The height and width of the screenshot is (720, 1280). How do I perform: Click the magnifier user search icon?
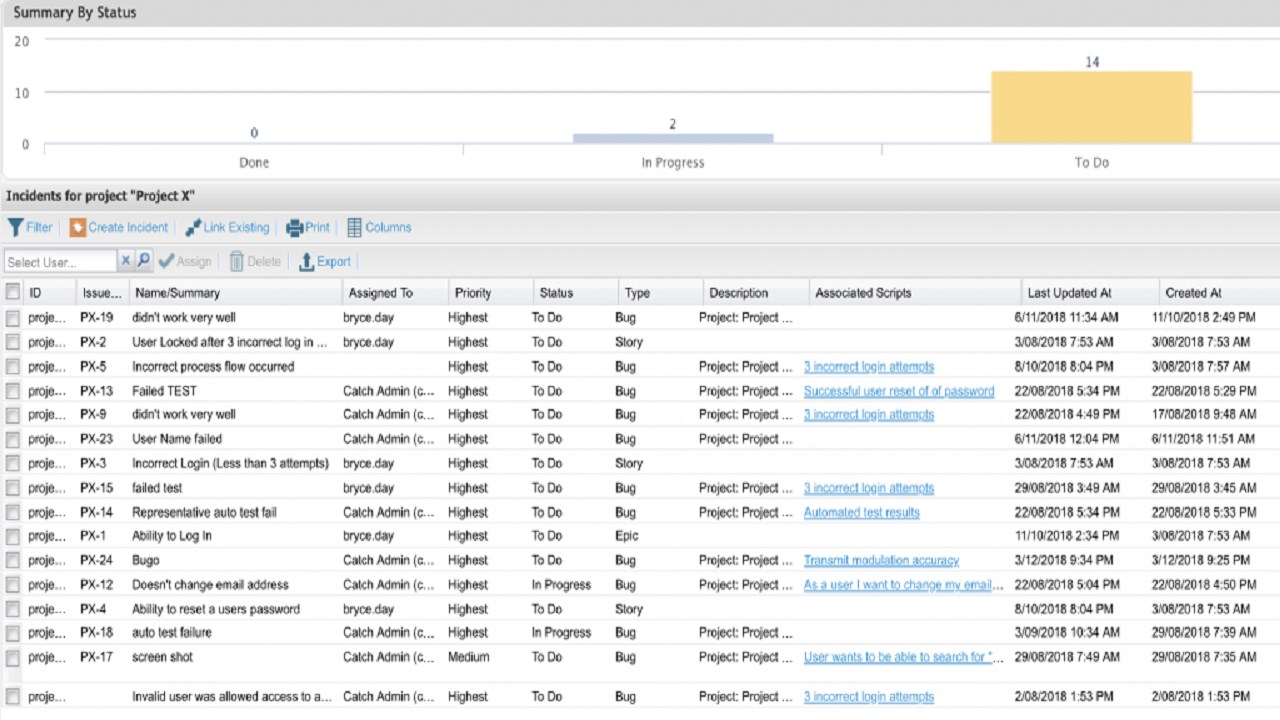point(143,261)
